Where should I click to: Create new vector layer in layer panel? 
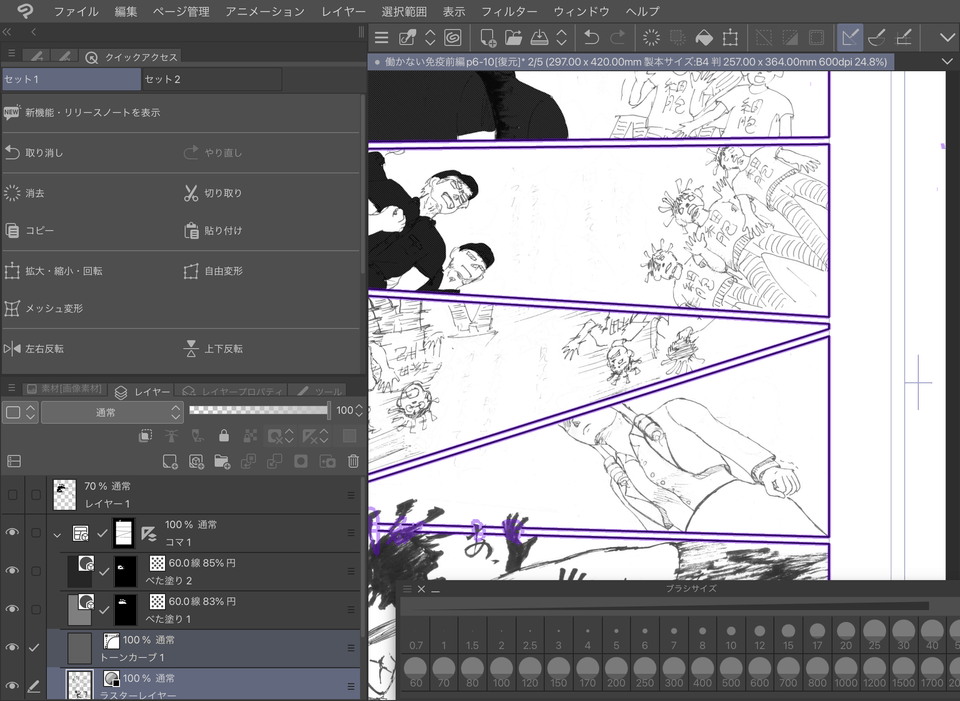[197, 462]
